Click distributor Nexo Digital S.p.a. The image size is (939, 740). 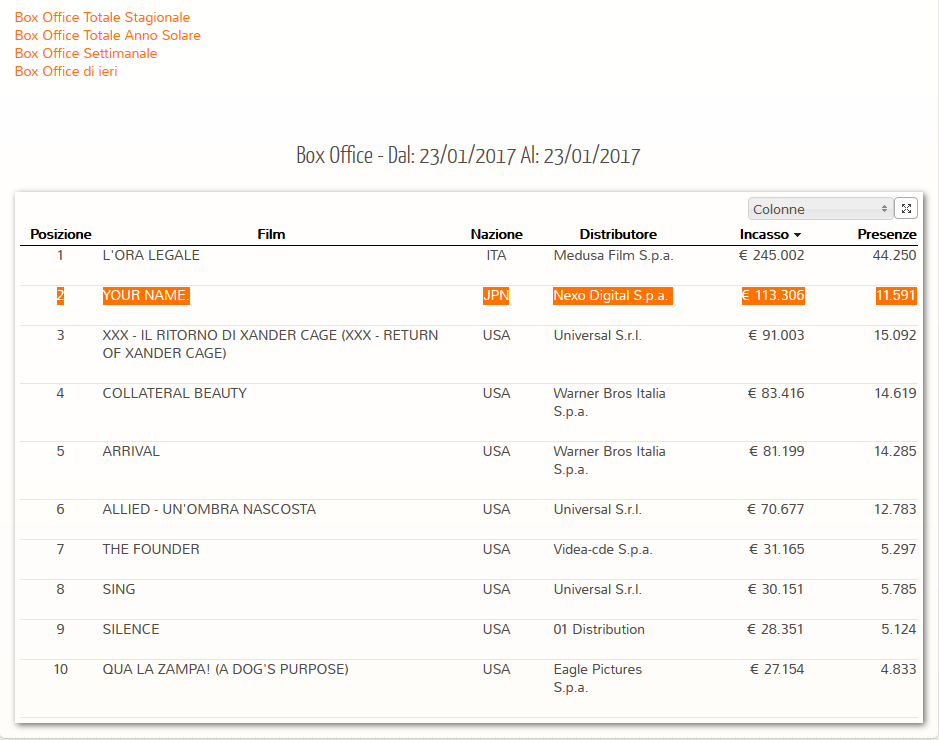[x=613, y=295]
